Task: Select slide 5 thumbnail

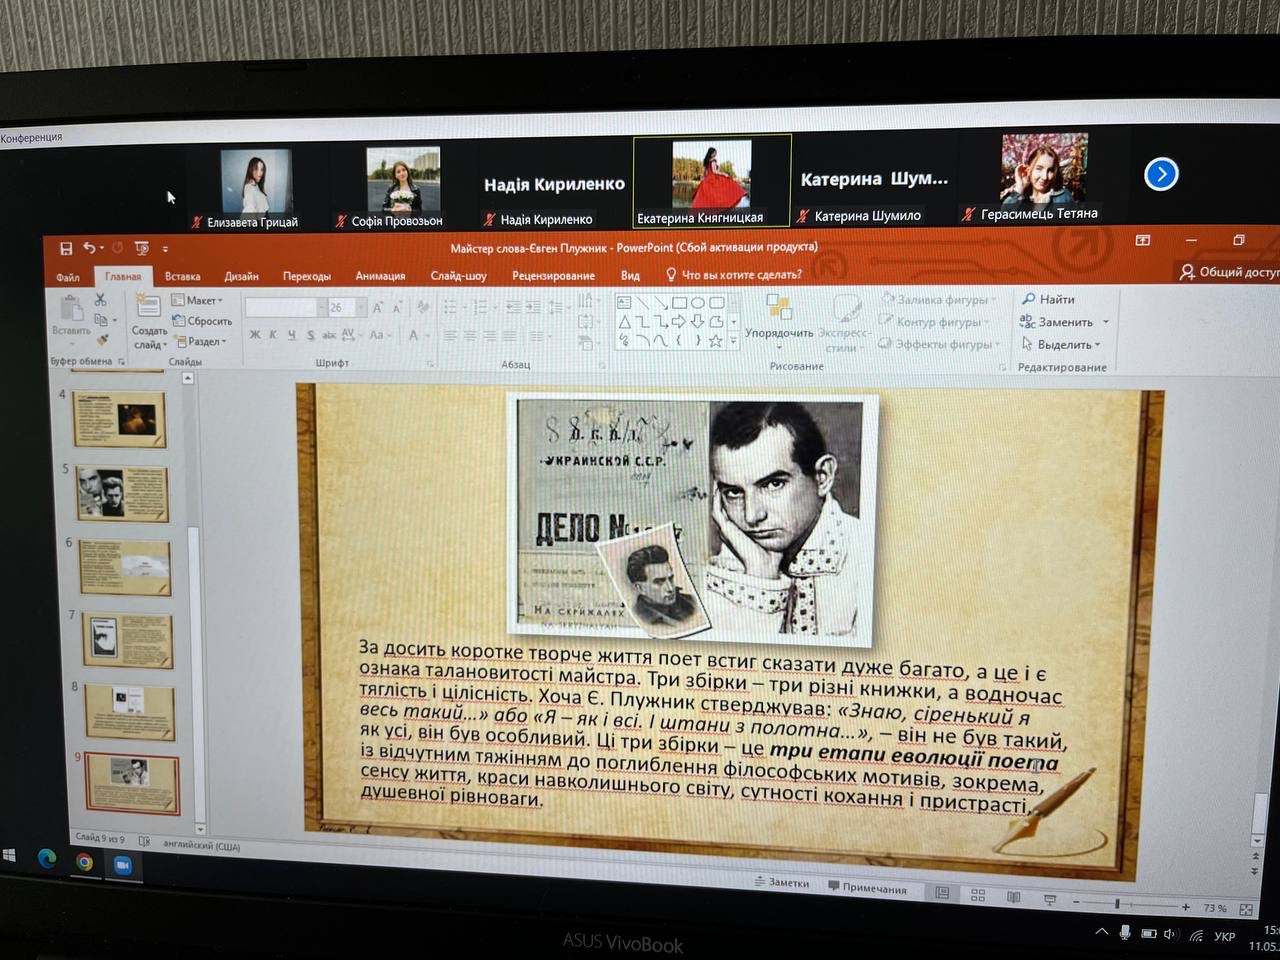Action: pos(122,493)
